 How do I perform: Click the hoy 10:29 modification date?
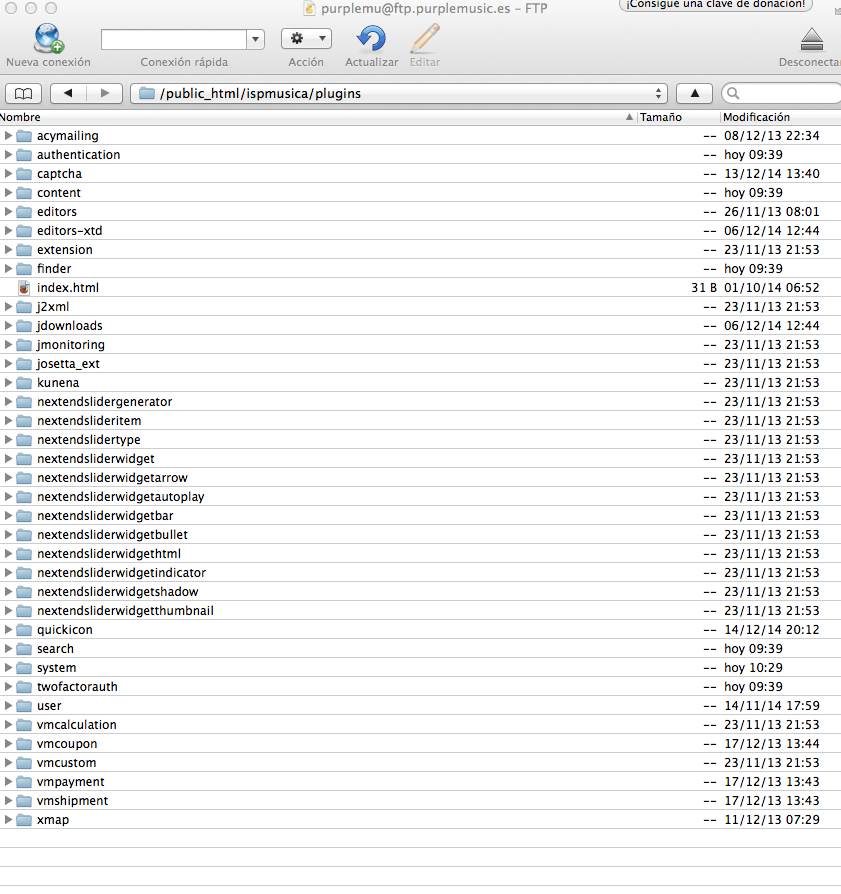tap(753, 668)
